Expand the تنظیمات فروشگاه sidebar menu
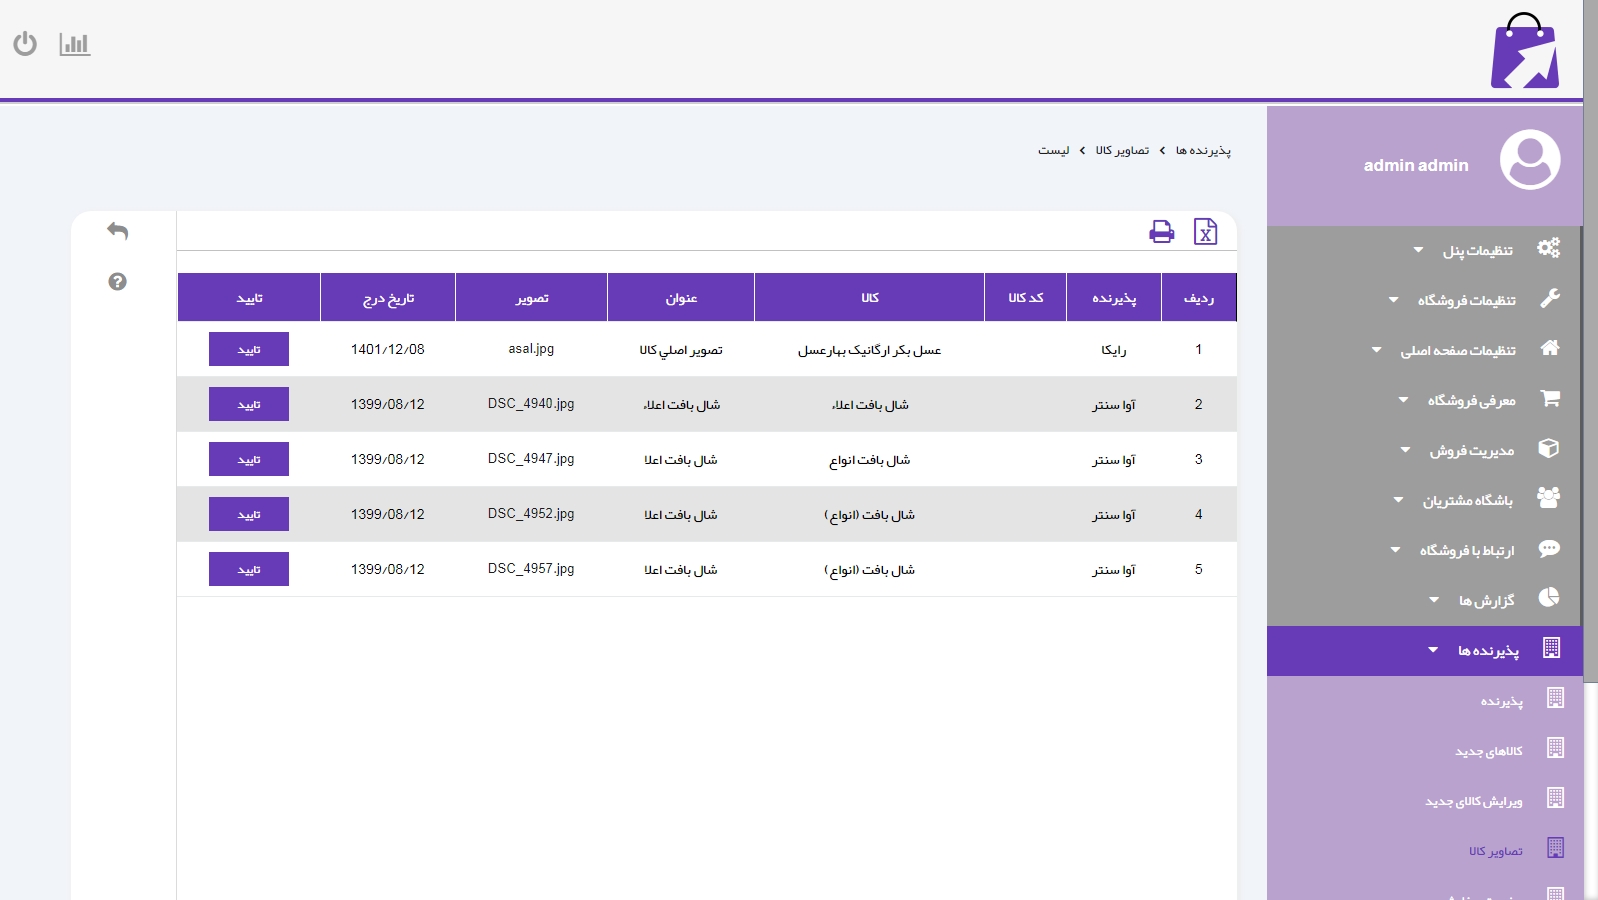Screen dimensions: 1598x900 (1466, 300)
